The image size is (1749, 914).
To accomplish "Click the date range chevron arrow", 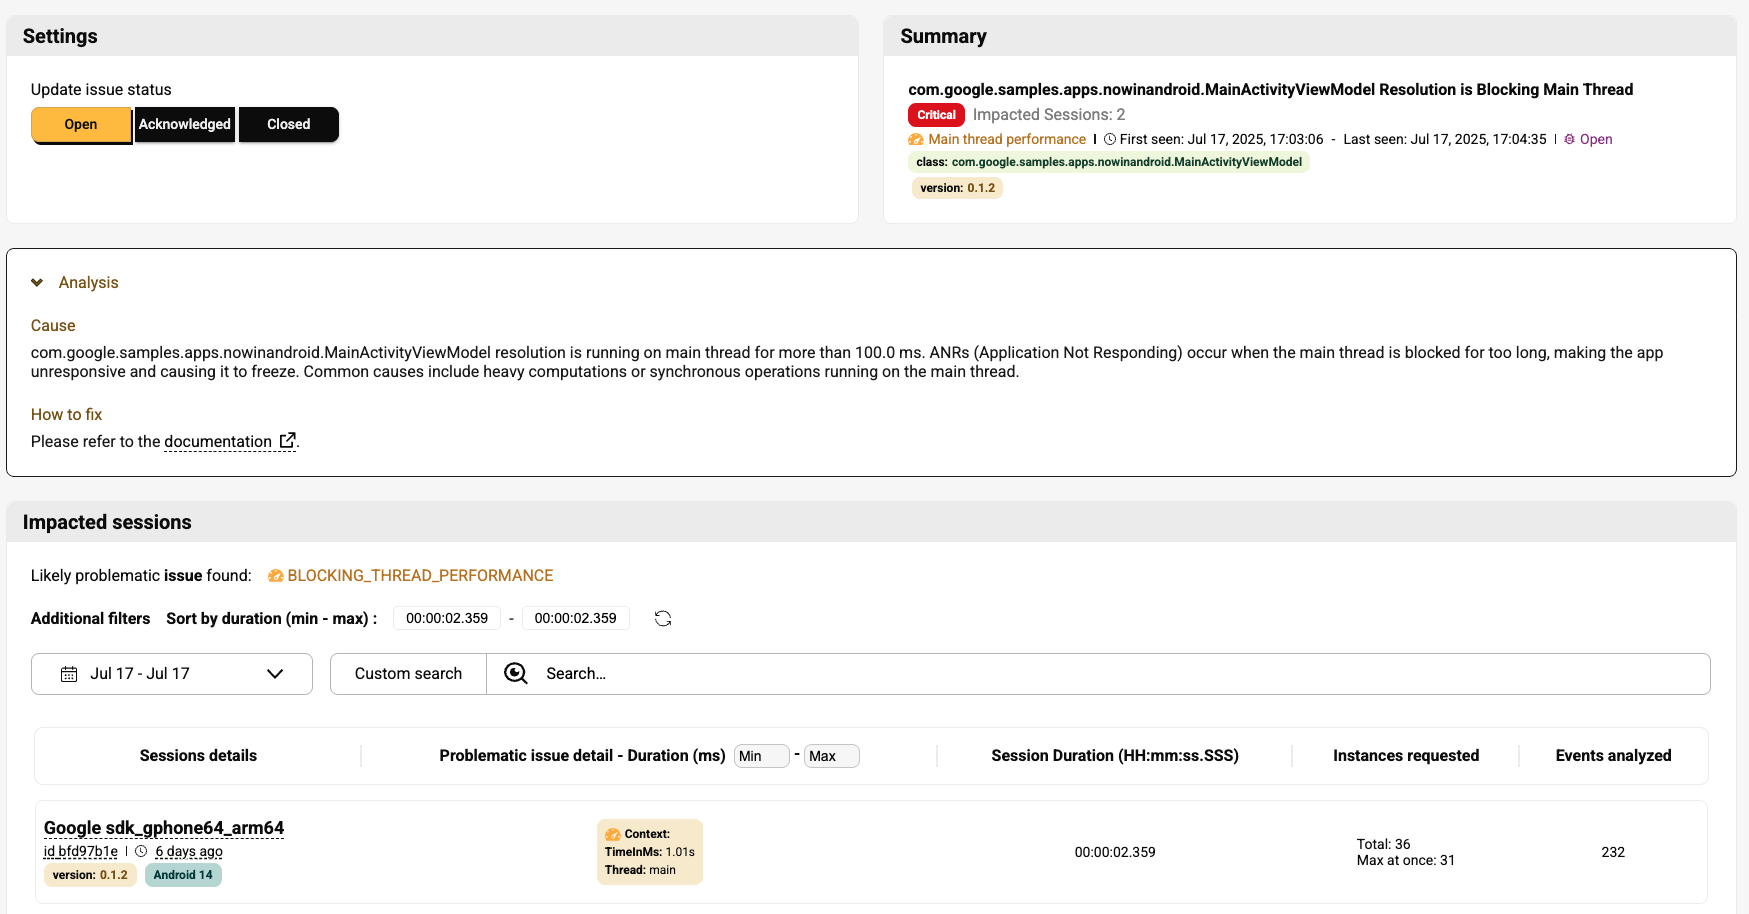I will point(275,674).
